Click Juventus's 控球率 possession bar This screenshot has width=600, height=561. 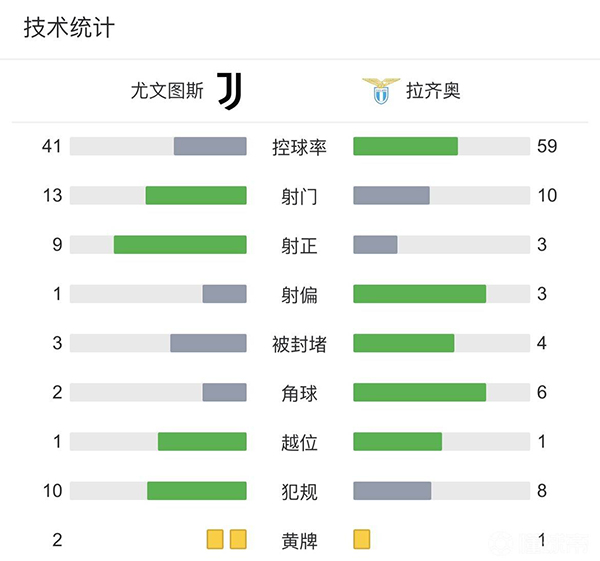pyautogui.click(x=210, y=147)
